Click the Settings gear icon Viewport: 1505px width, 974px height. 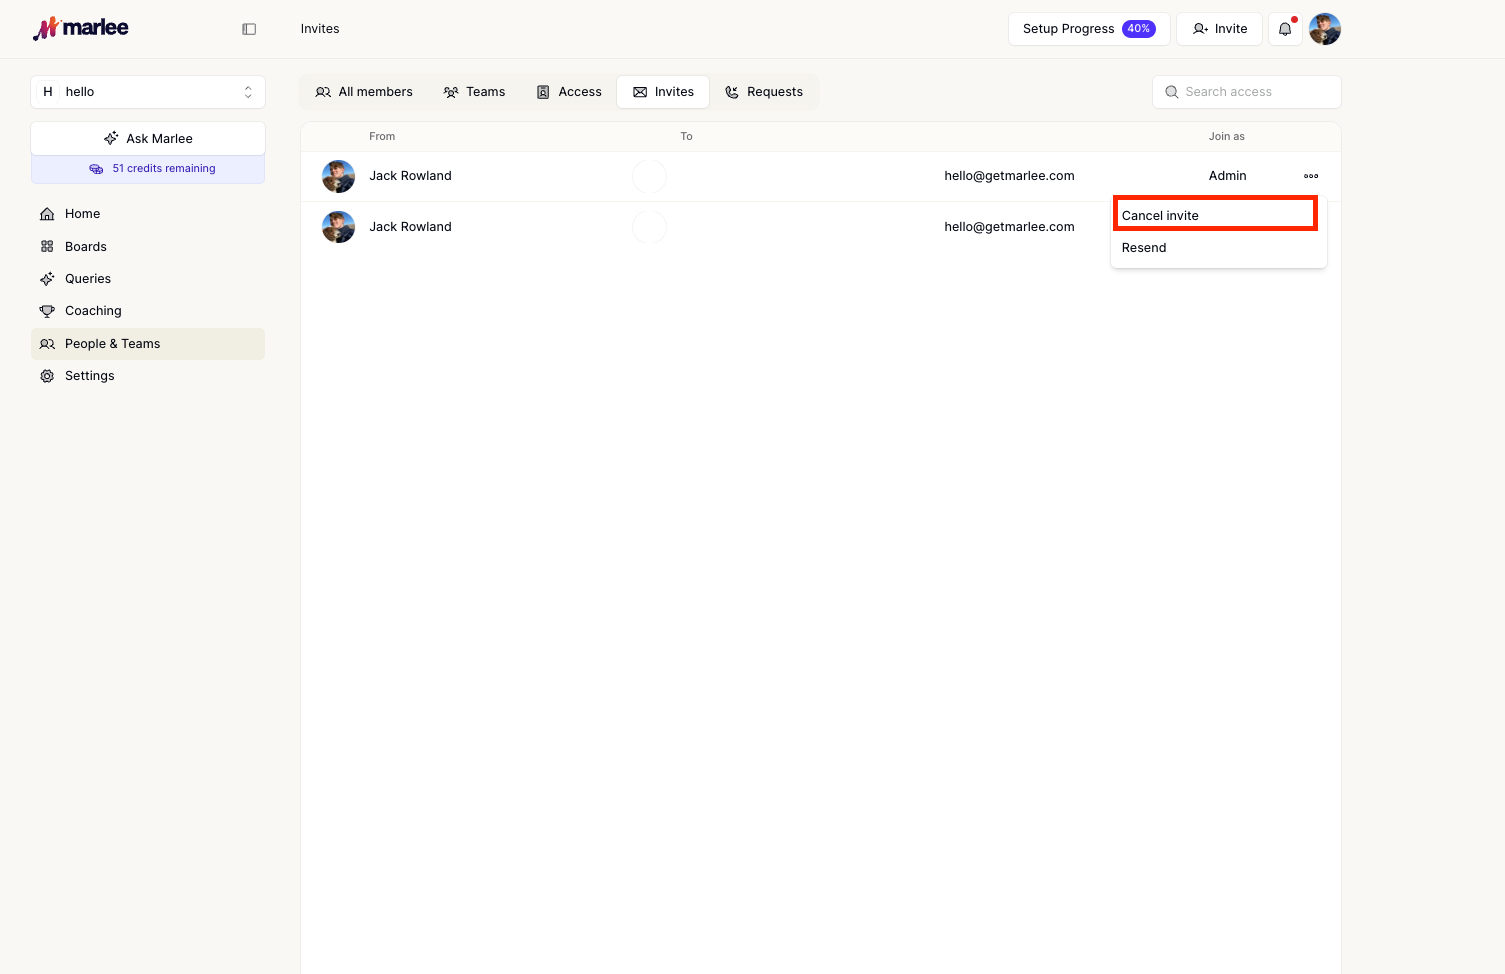pos(47,376)
